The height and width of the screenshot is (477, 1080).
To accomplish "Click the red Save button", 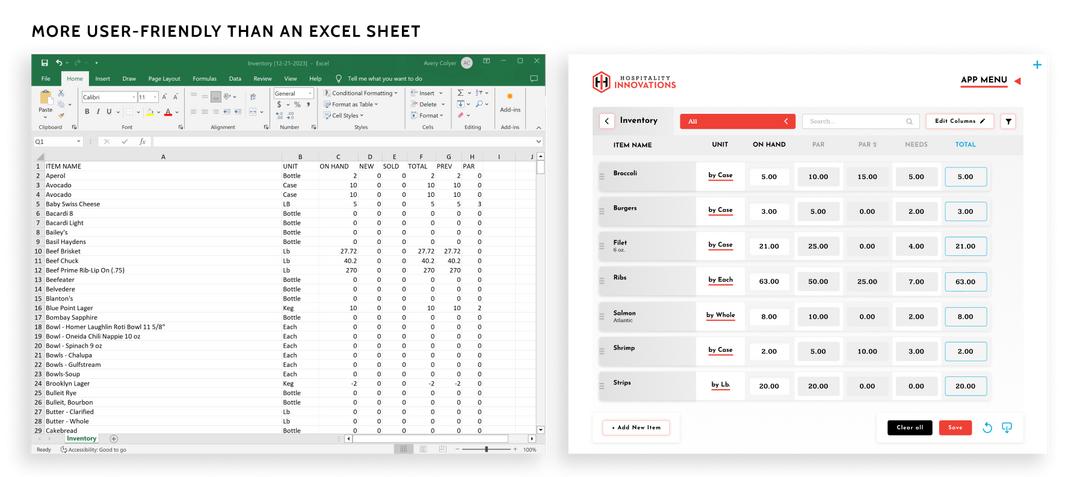I will pos(955,427).
